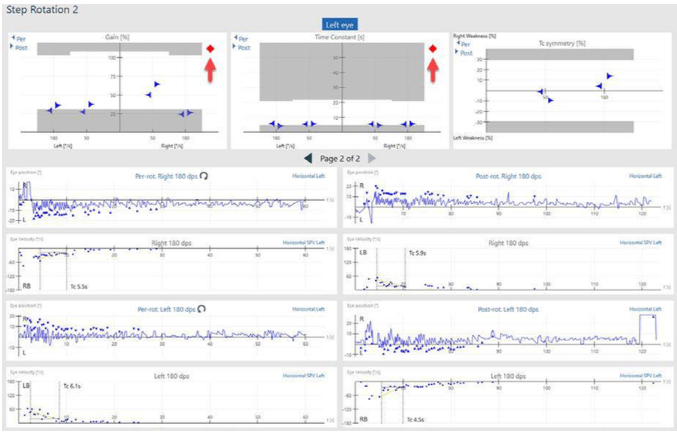Click the Step Rotation 2 title
Image resolution: width=677 pixels, height=432 pixels.
pos(42,8)
